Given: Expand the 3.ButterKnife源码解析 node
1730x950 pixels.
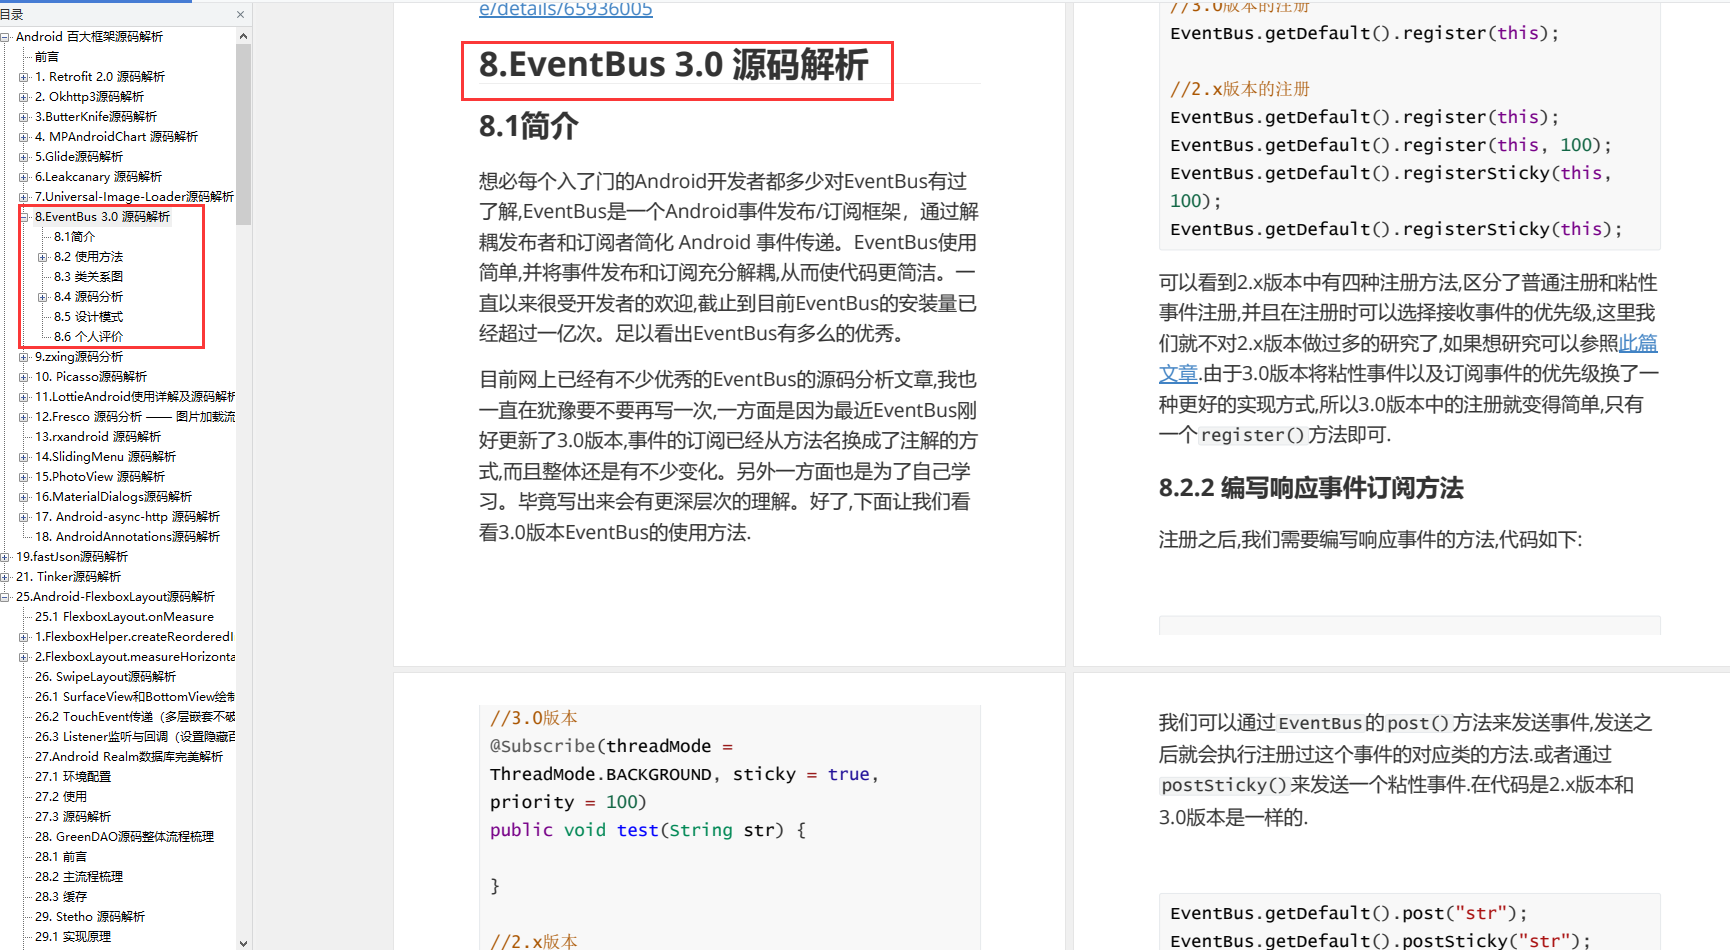Looking at the screenshot, I should tap(24, 117).
